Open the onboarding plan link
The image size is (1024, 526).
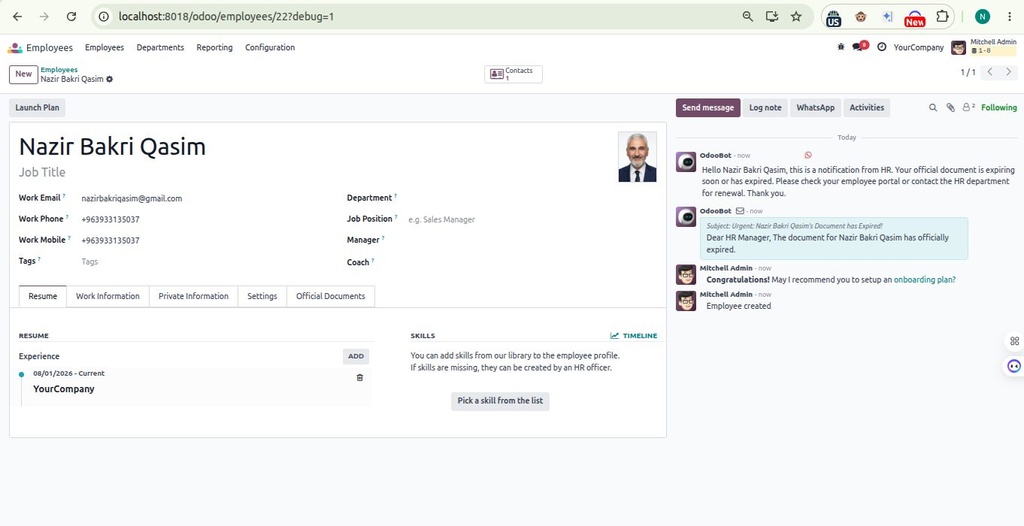pos(925,280)
